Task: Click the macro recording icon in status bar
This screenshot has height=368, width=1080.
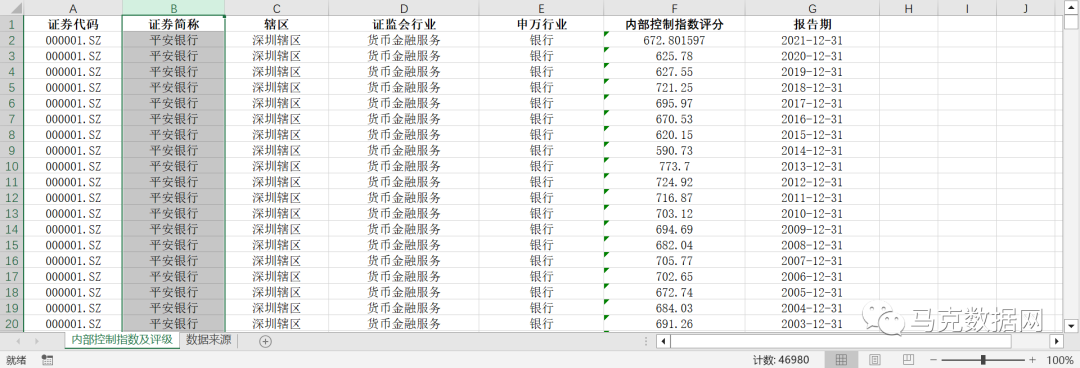Action: [47, 360]
